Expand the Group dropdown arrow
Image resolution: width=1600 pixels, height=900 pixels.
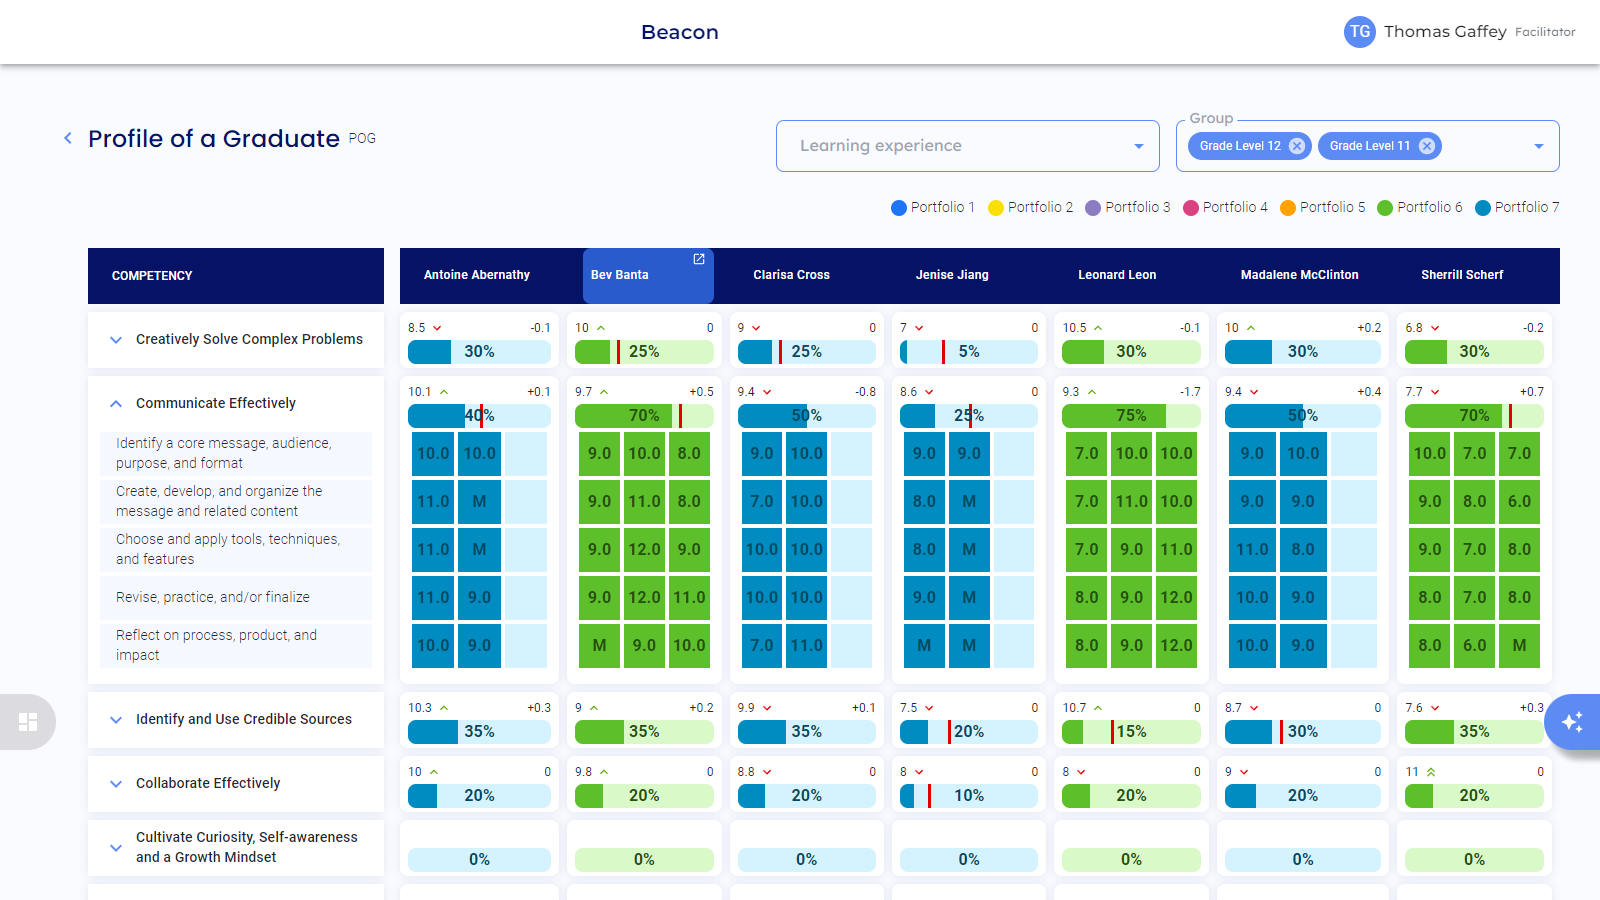pyautogui.click(x=1538, y=146)
